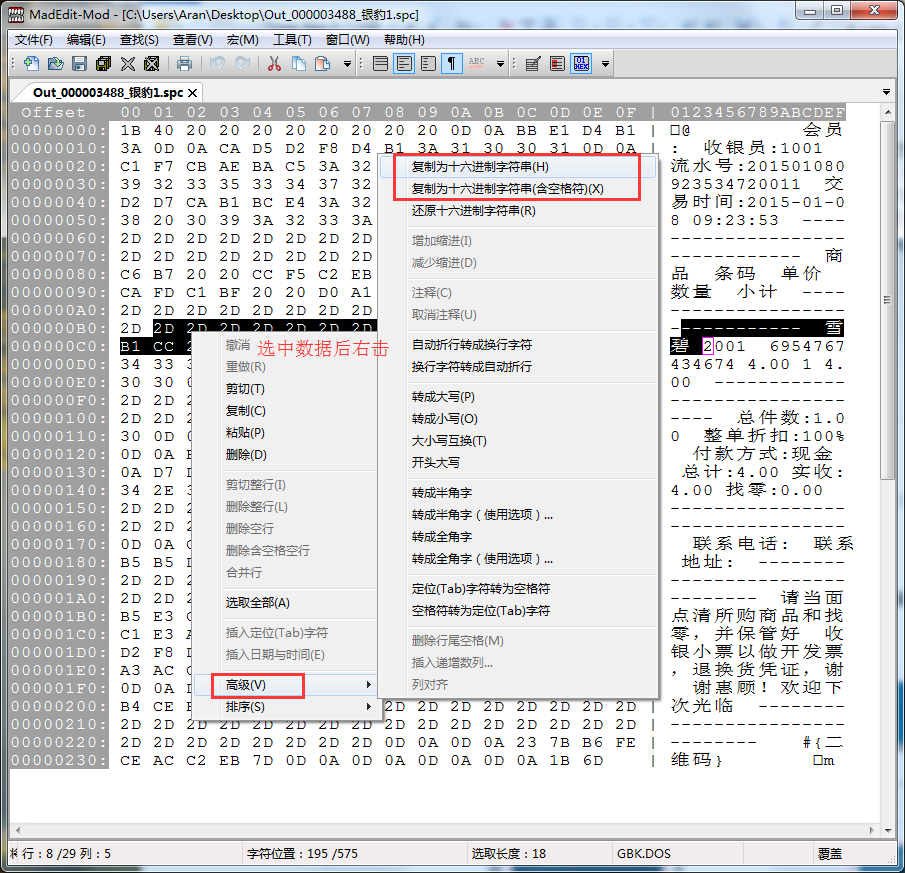Choose 换行字符转成自动折行
Image resolution: width=905 pixels, height=873 pixels.
click(517, 366)
